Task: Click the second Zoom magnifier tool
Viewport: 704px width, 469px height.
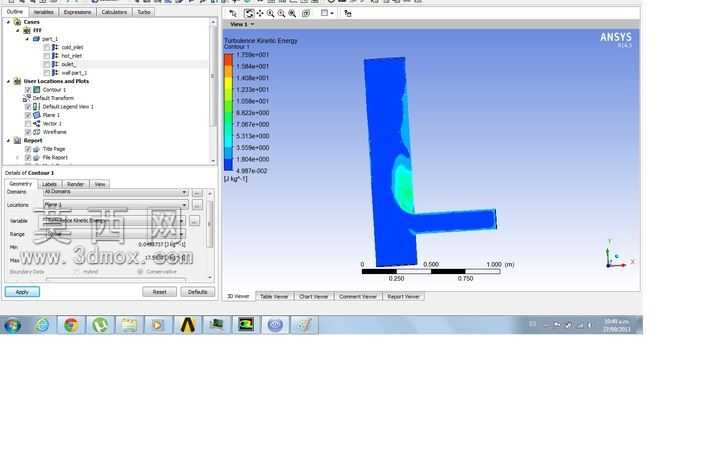Action: tap(282, 13)
